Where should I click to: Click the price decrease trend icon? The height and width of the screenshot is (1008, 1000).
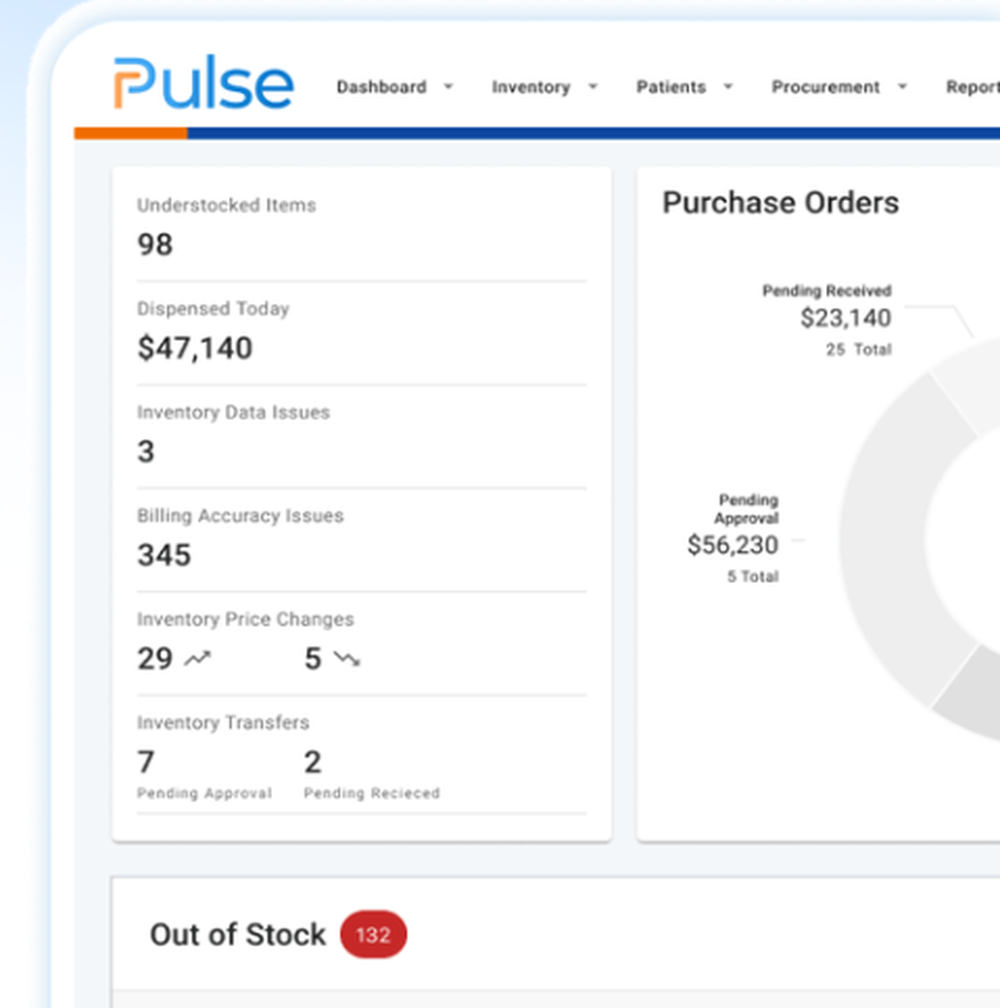pyautogui.click(x=347, y=658)
